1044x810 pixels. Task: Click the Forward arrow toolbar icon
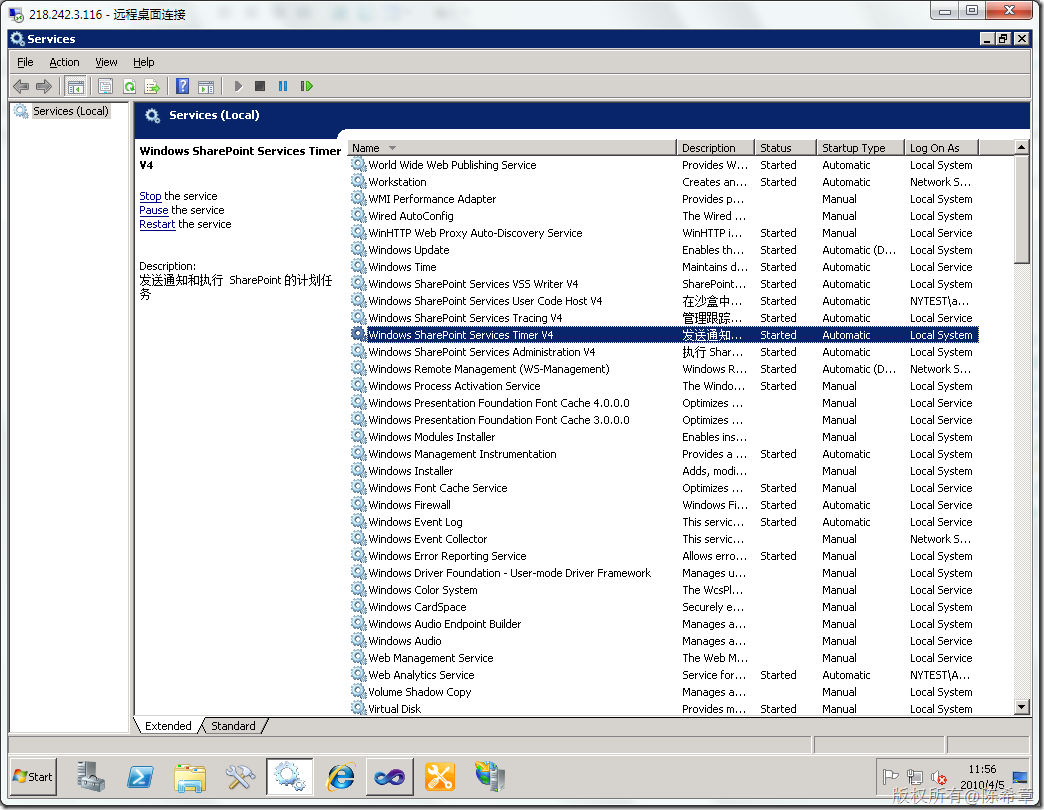pyautogui.click(x=44, y=86)
